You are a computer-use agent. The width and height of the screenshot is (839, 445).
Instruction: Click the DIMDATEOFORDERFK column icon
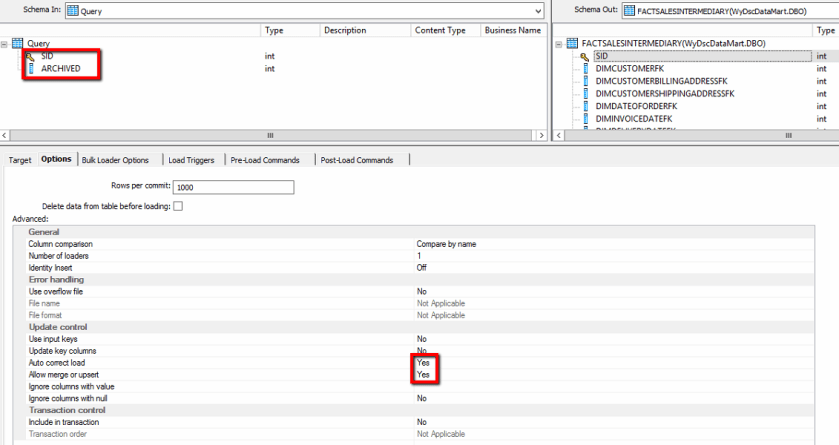(585, 106)
